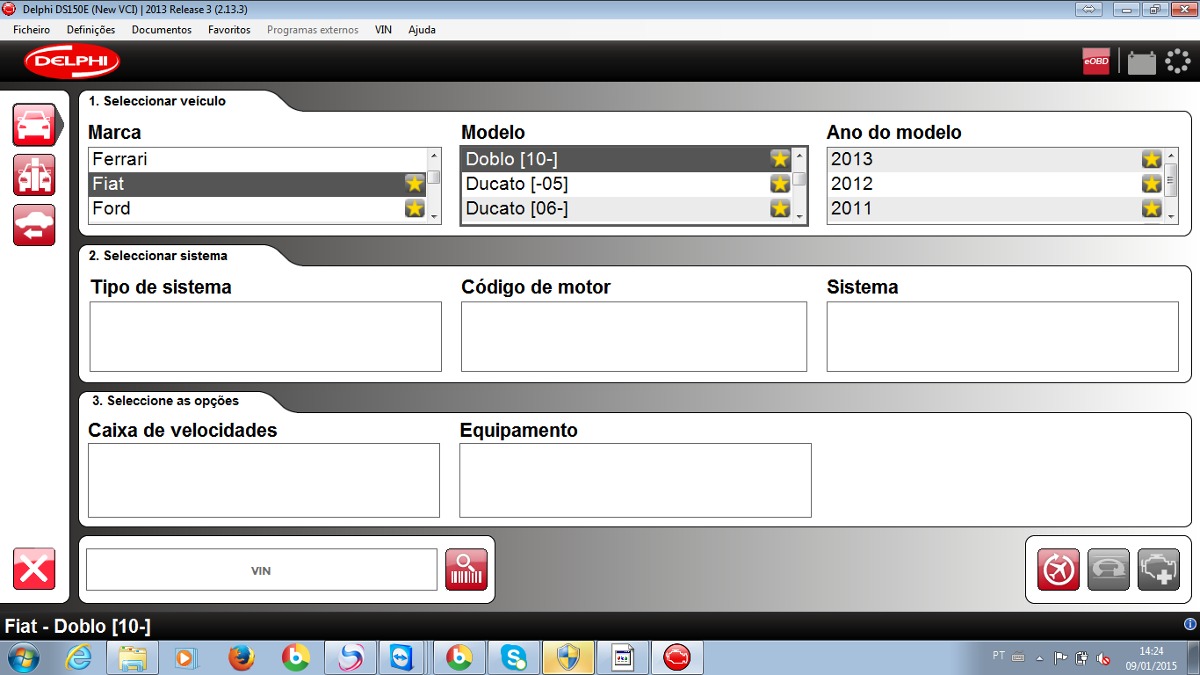Viewport: 1200px width, 675px height.
Task: Click the Código de motor list box
Action: point(634,337)
